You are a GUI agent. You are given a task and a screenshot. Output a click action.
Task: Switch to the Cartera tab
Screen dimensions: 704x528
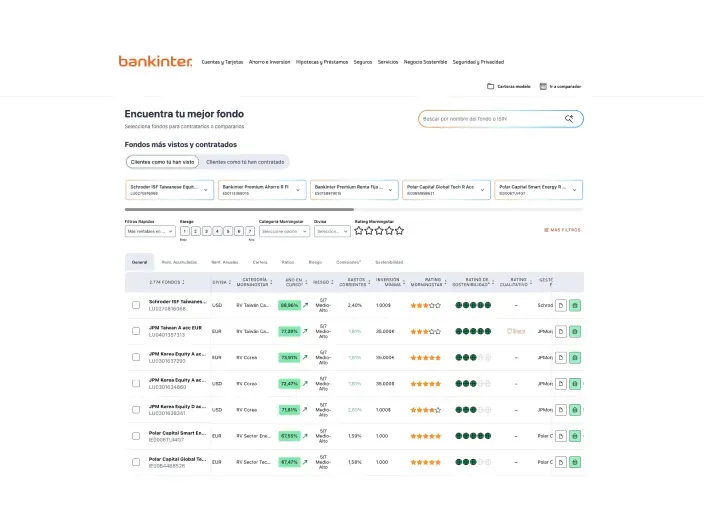coord(260,262)
